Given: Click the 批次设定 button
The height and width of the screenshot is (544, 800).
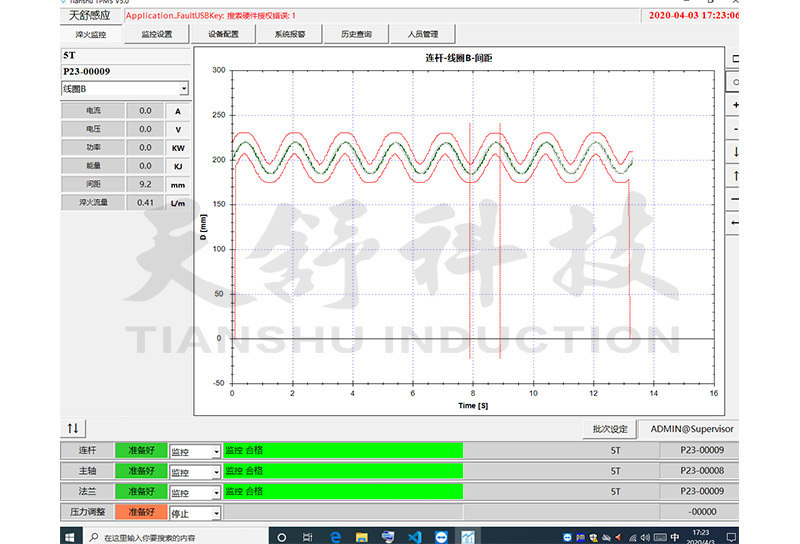Looking at the screenshot, I should pyautogui.click(x=610, y=429).
